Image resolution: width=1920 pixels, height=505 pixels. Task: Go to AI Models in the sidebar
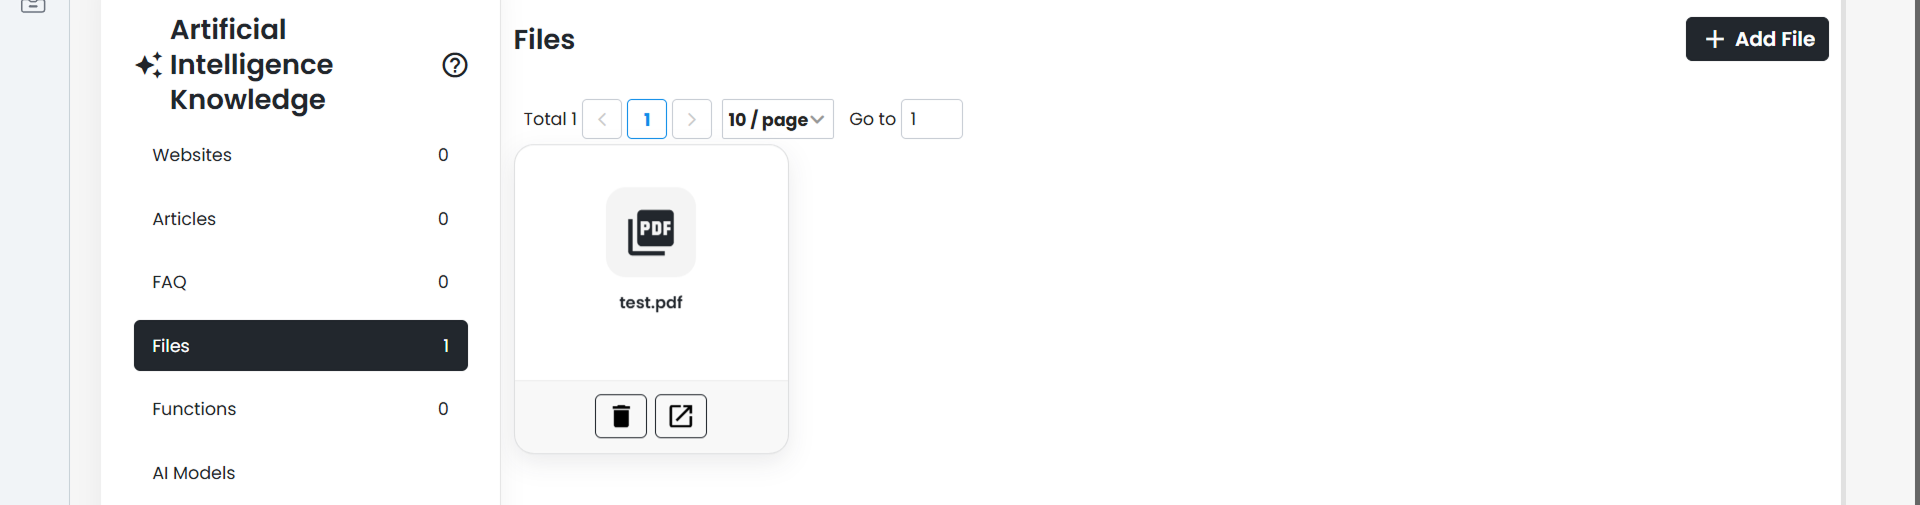(x=301, y=473)
